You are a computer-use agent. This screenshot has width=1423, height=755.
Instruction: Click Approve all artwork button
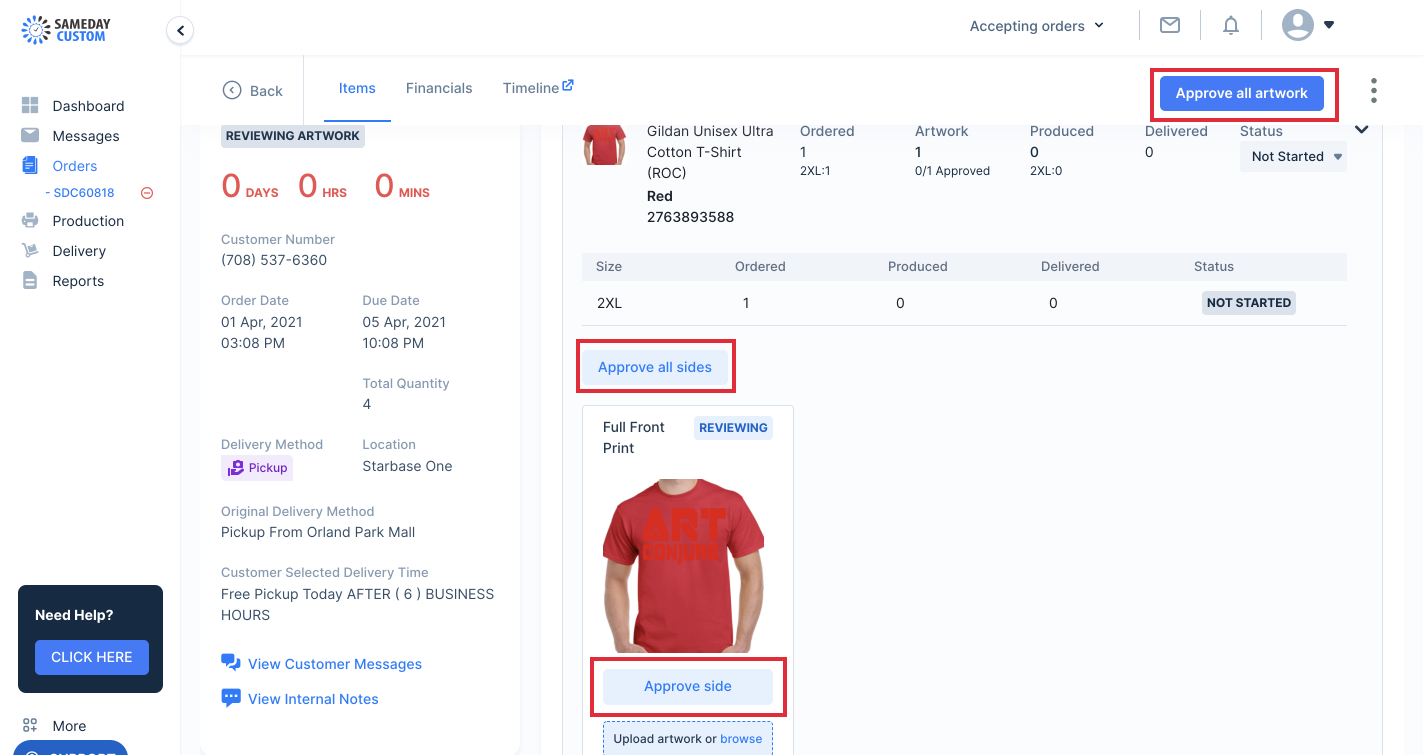1241,93
